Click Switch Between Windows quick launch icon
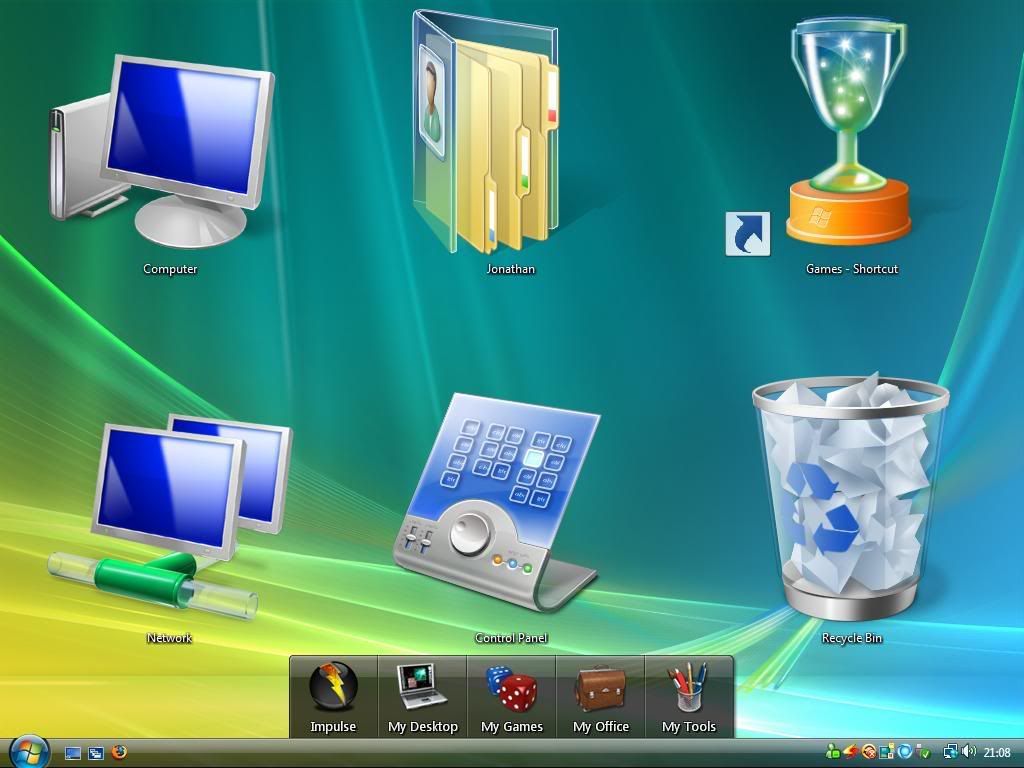Viewport: 1024px width, 768px height. [96, 753]
